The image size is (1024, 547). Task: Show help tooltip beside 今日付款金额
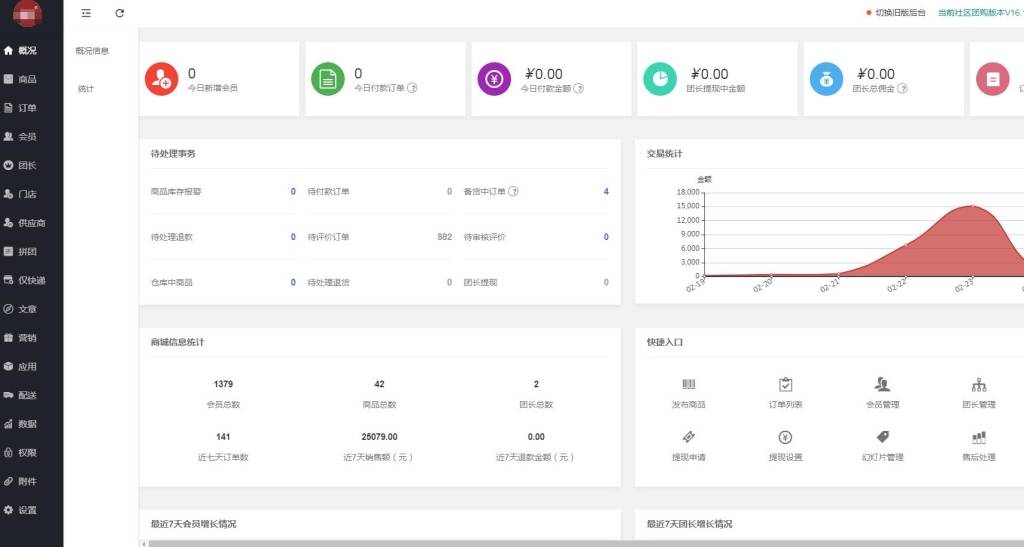tap(579, 88)
